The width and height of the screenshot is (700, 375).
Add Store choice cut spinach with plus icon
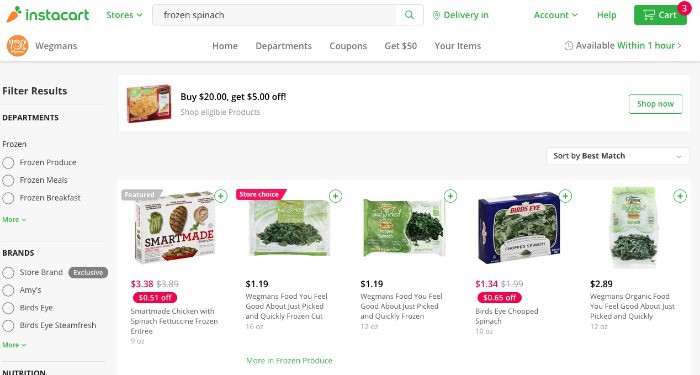coord(335,196)
